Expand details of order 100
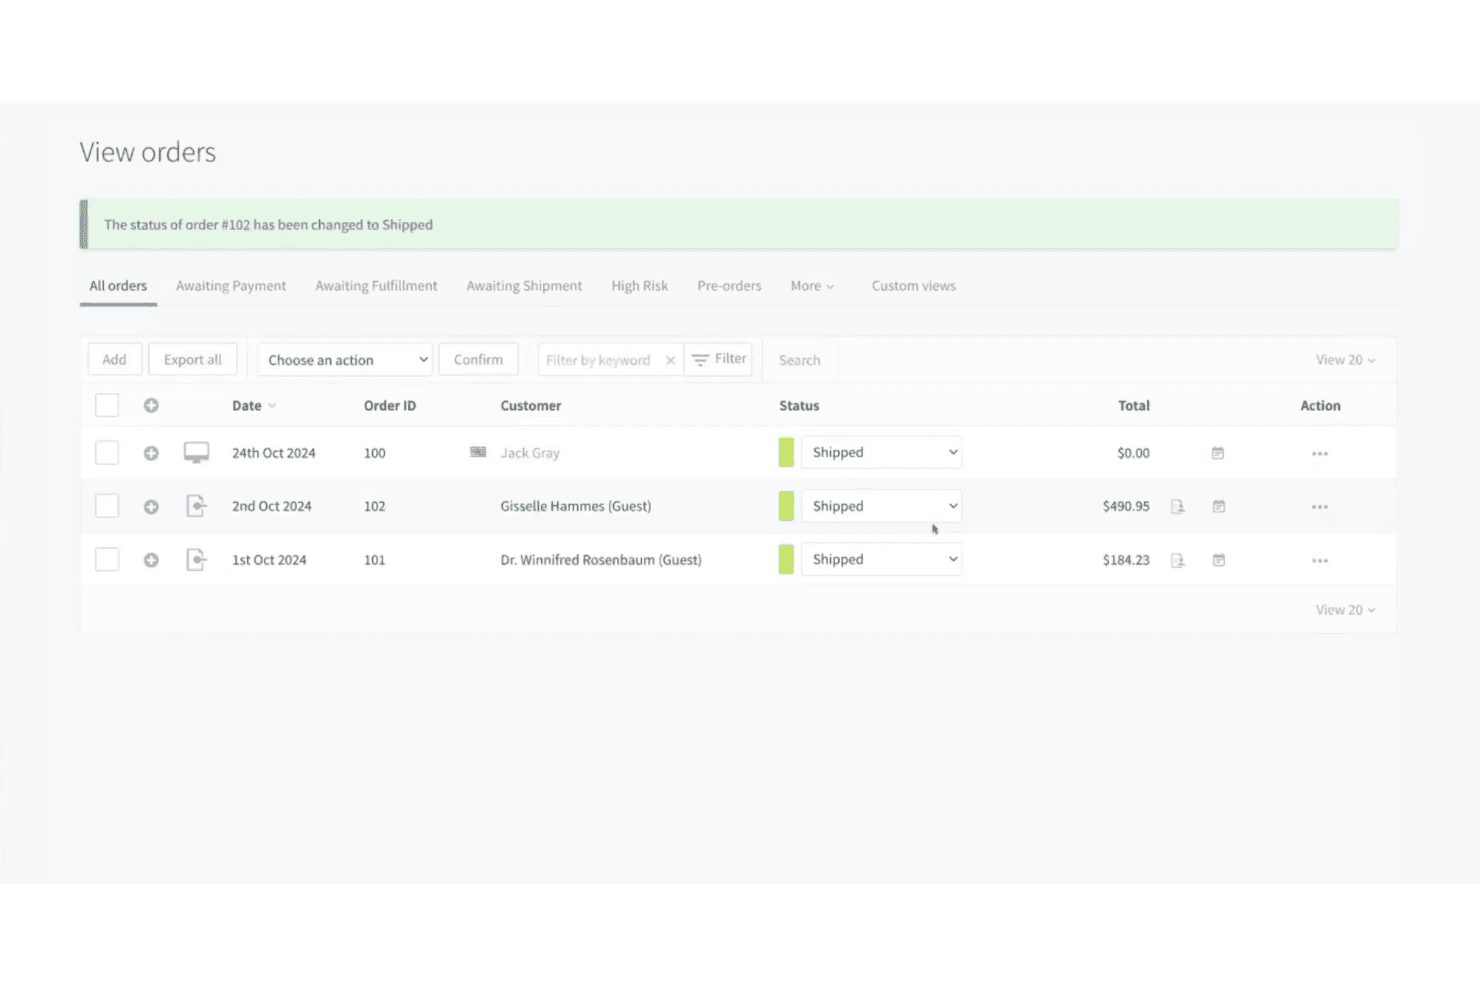This screenshot has width=1480, height=987. pos(151,453)
